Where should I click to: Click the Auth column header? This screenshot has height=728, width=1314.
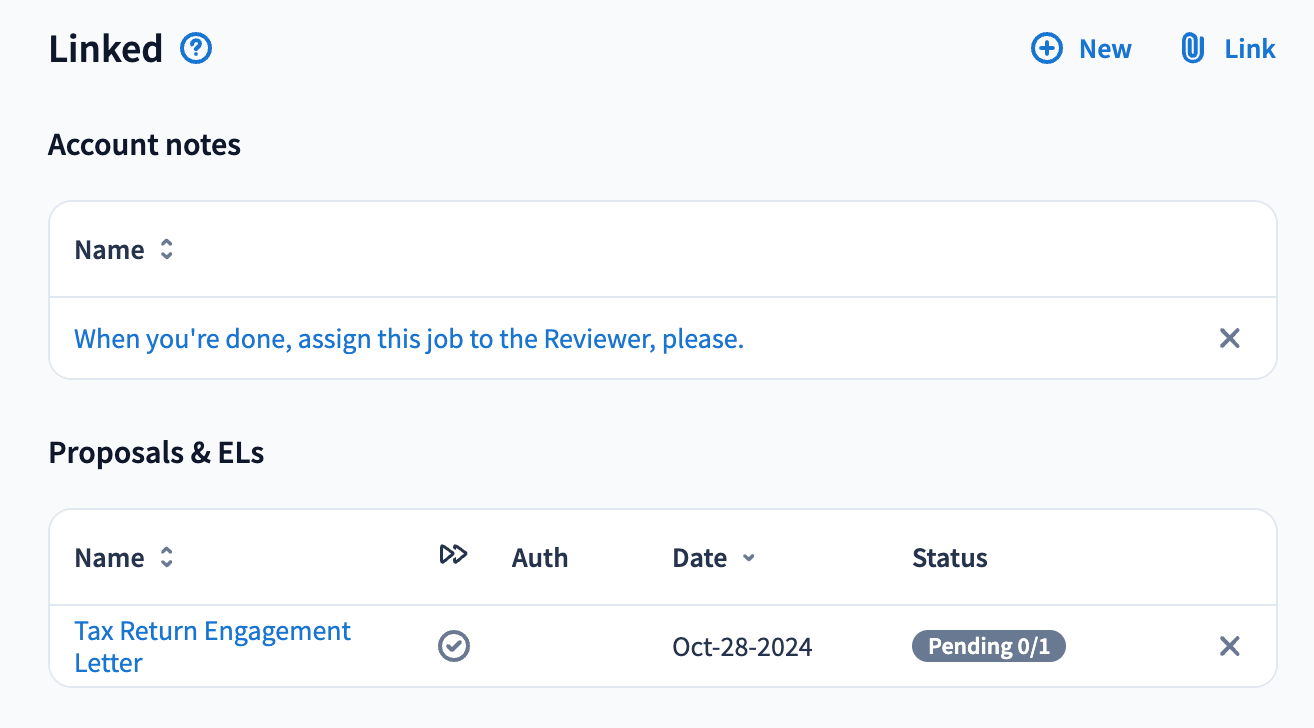[539, 558]
